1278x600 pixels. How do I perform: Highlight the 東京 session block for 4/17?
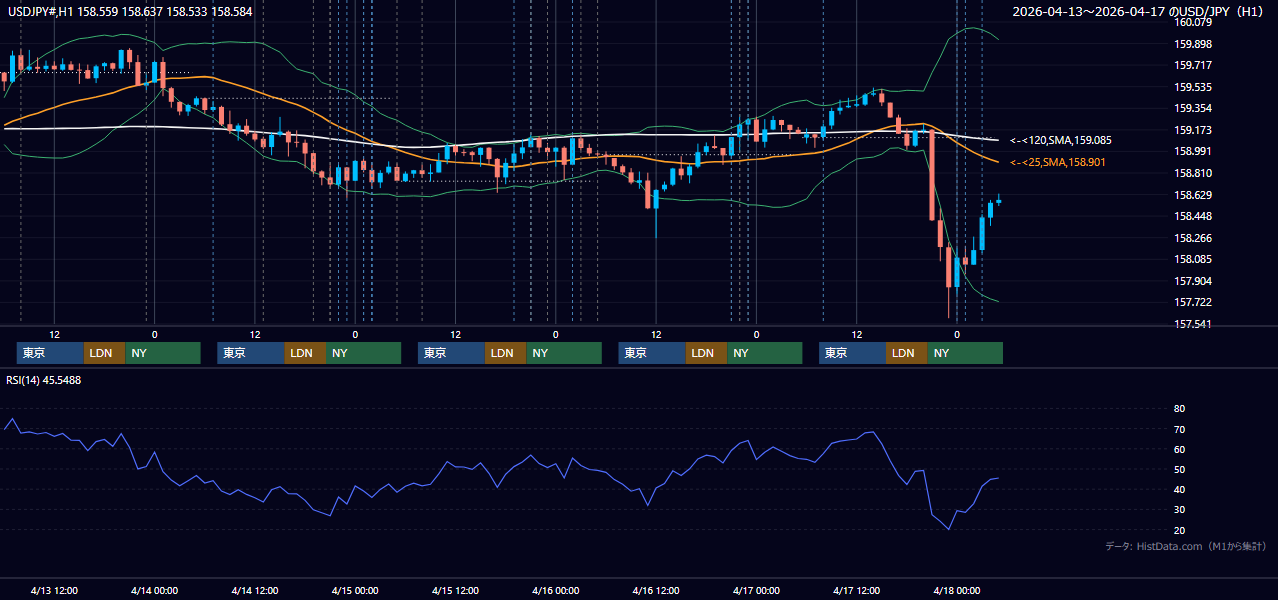[x=852, y=353]
